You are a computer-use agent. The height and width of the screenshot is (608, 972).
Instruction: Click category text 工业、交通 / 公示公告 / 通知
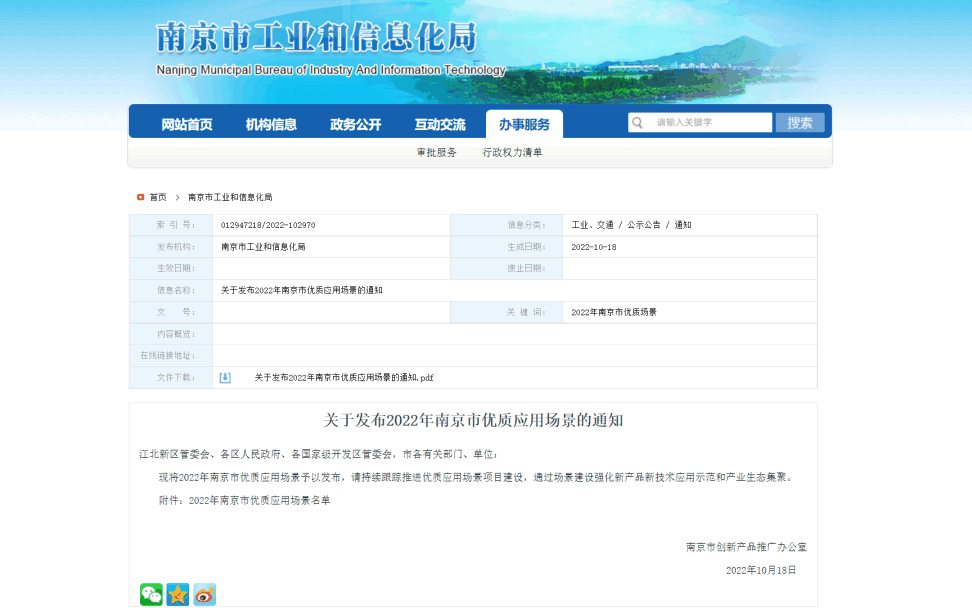631,225
